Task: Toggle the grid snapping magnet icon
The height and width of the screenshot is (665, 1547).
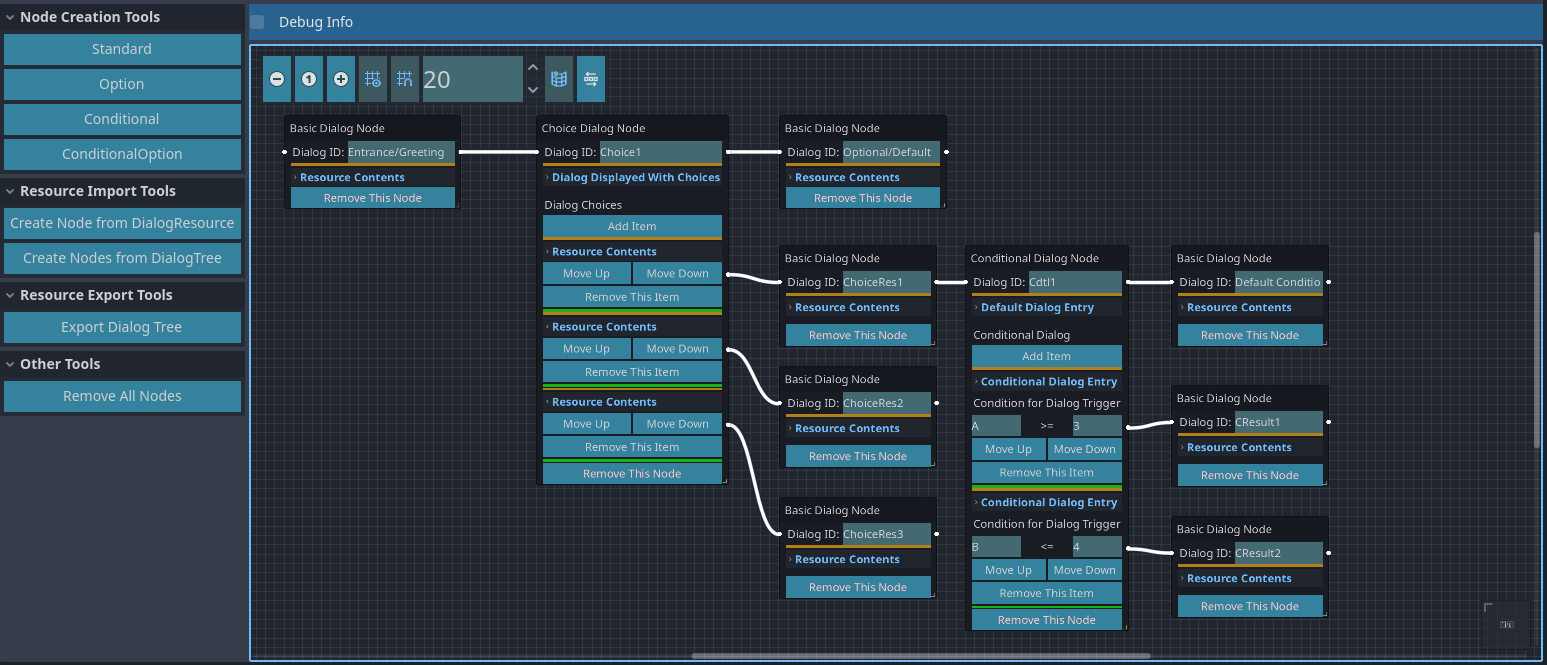Action: (405, 79)
